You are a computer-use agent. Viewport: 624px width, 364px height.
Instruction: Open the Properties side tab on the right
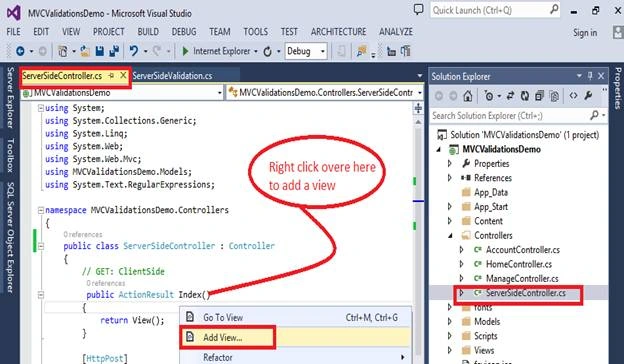click(618, 88)
